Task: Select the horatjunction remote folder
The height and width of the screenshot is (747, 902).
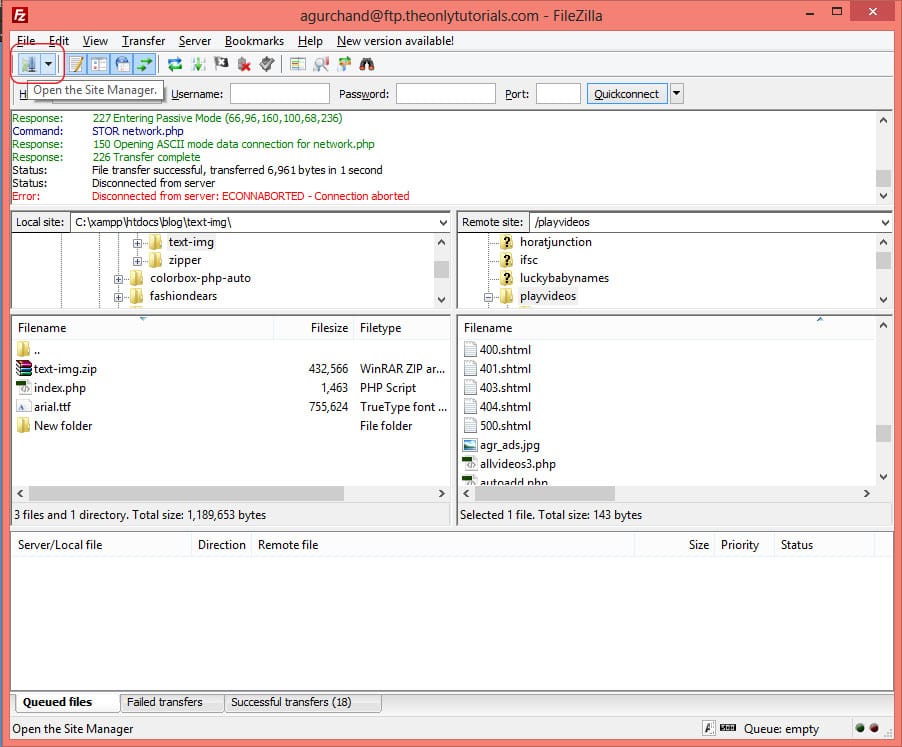Action: pyautogui.click(x=556, y=242)
